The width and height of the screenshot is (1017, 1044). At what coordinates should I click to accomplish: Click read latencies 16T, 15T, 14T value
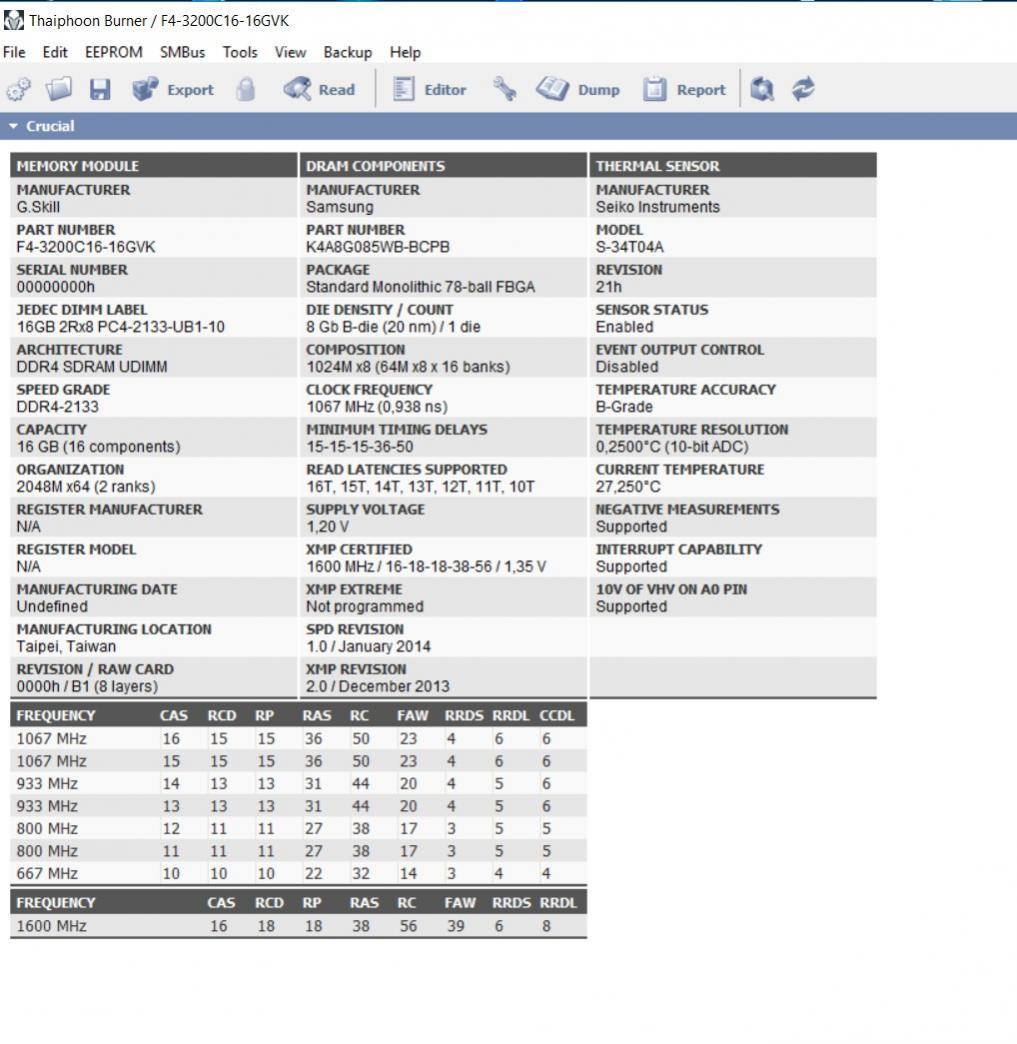(x=420, y=487)
